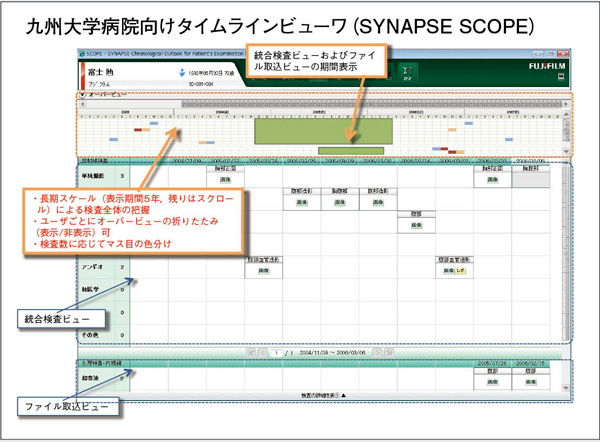Click the red marker in the overview's first year
This screenshot has height=442, width=600.
click(138, 130)
